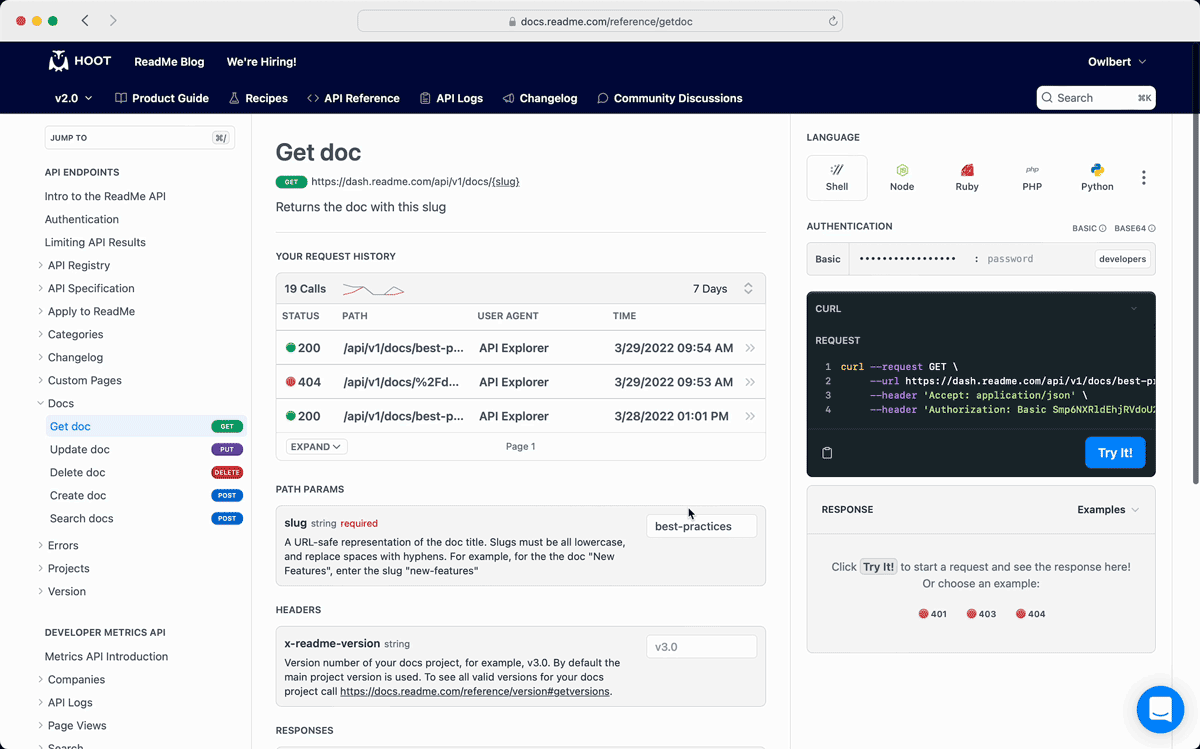Open the EXPAND dropdown in request history
Viewport: 1200px width, 749px height.
(317, 447)
